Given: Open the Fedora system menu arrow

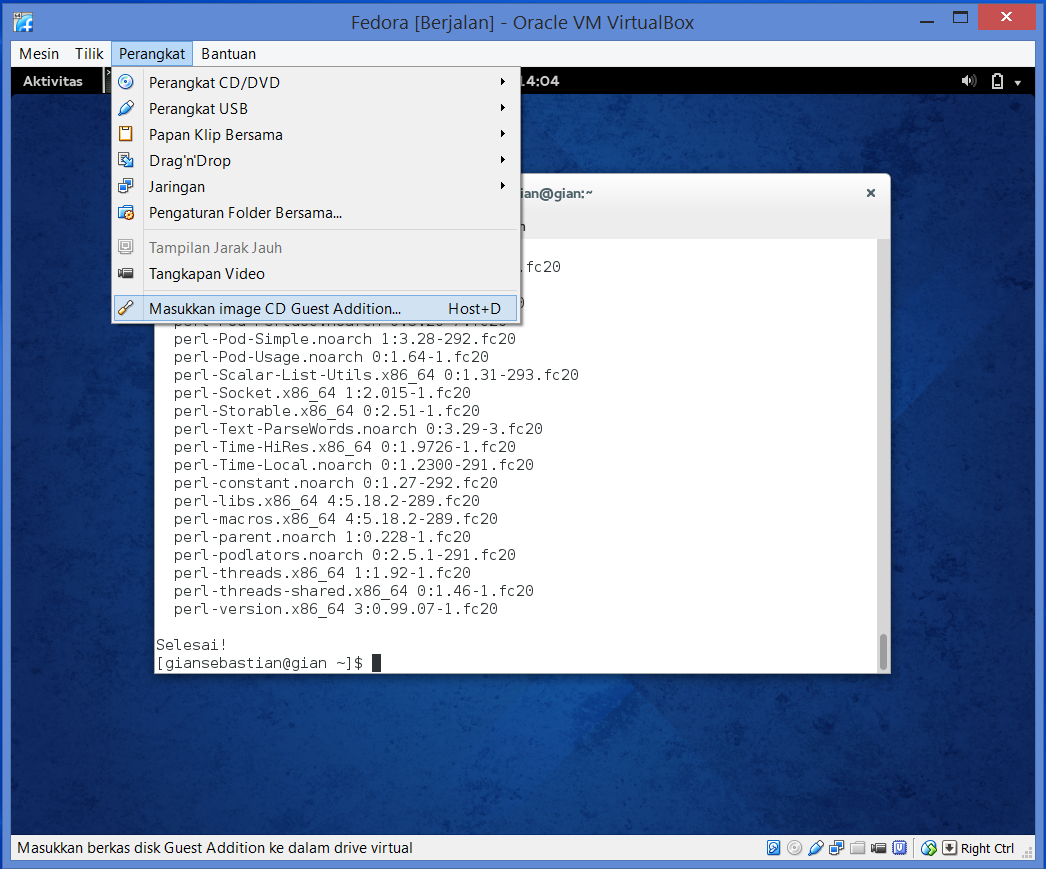Looking at the screenshot, I should (x=1018, y=83).
